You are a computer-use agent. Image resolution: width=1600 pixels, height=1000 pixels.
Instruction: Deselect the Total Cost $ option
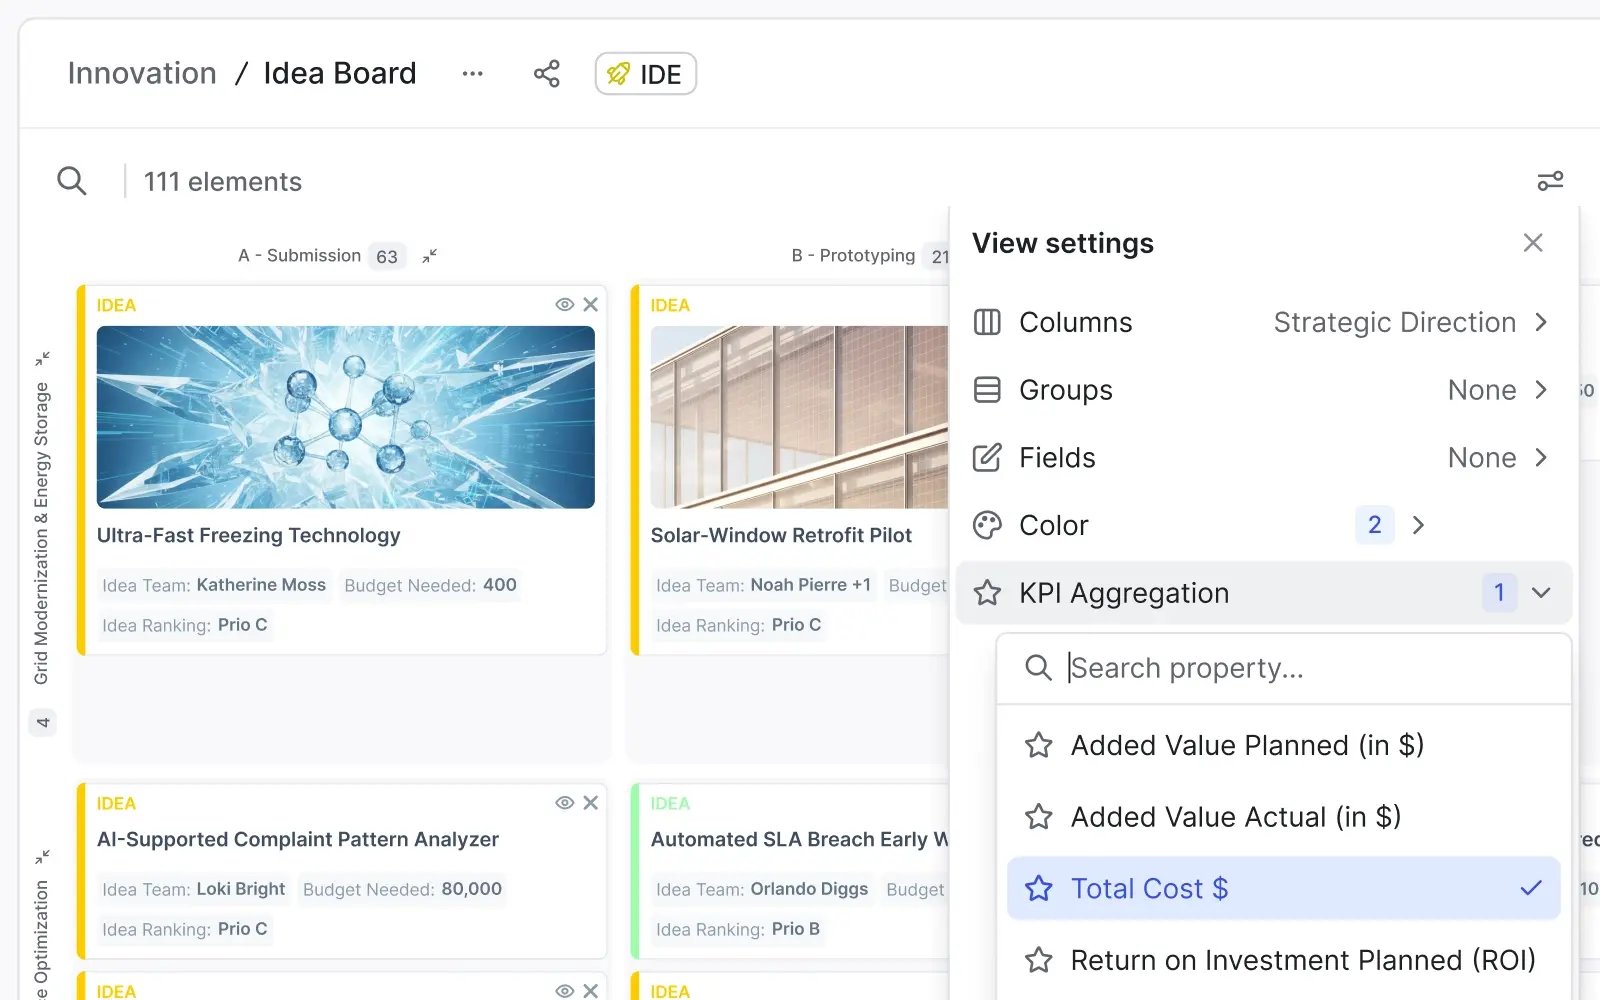[x=1284, y=888]
